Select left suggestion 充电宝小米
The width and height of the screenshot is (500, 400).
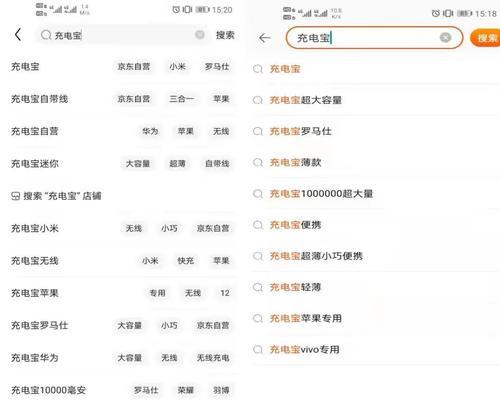click(x=35, y=228)
